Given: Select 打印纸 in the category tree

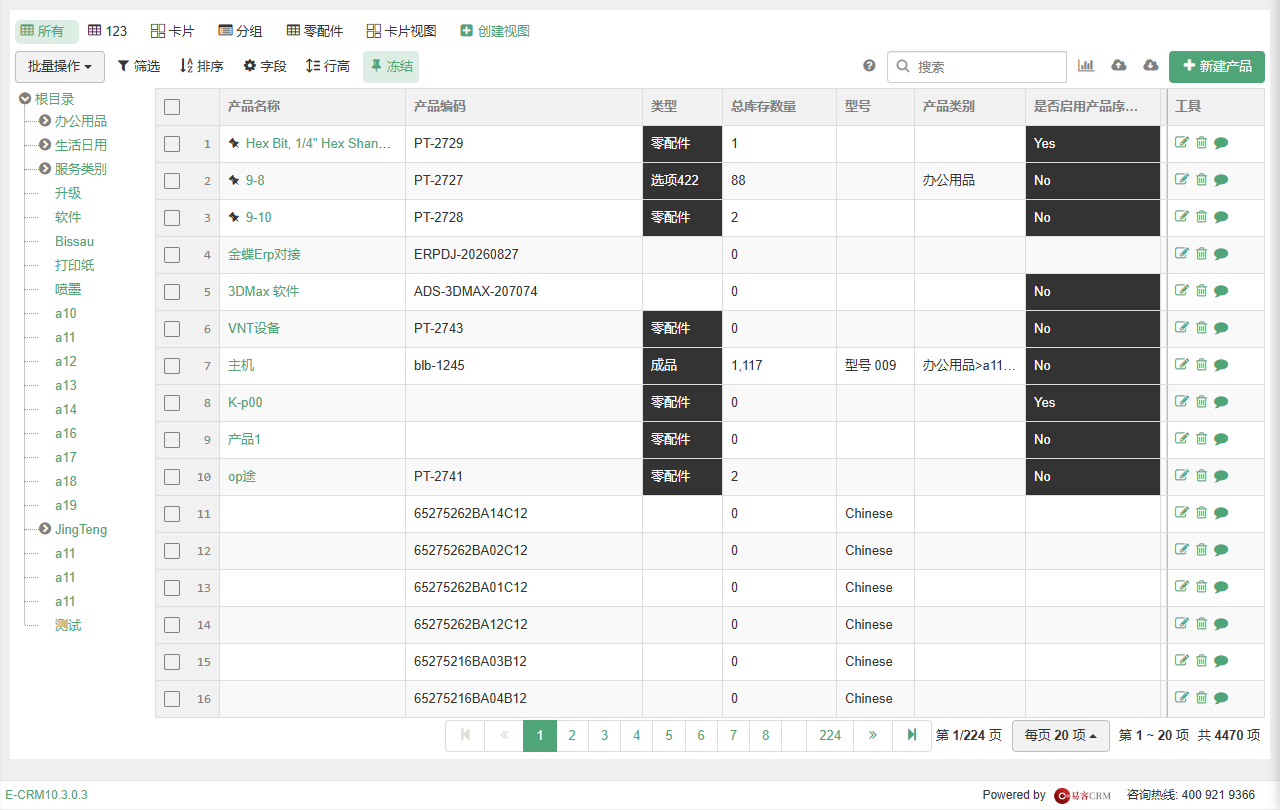Looking at the screenshot, I should coord(75,265).
